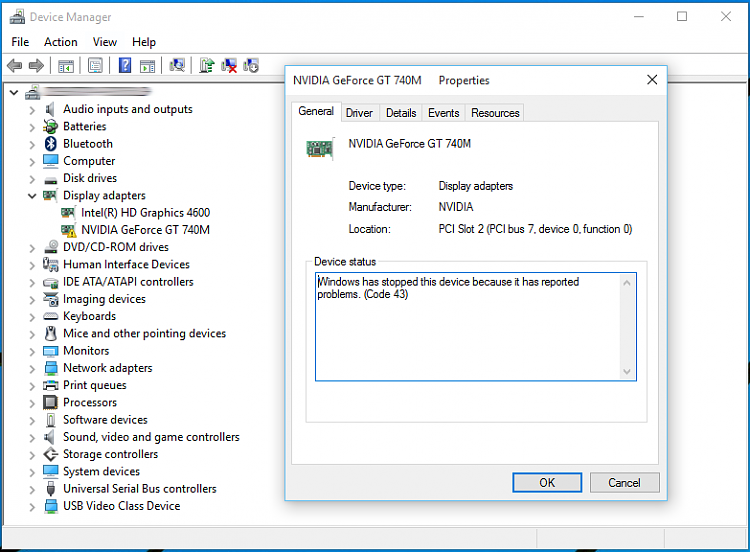750x552 pixels.
Task: Switch to the Driver tab
Action: (x=359, y=113)
